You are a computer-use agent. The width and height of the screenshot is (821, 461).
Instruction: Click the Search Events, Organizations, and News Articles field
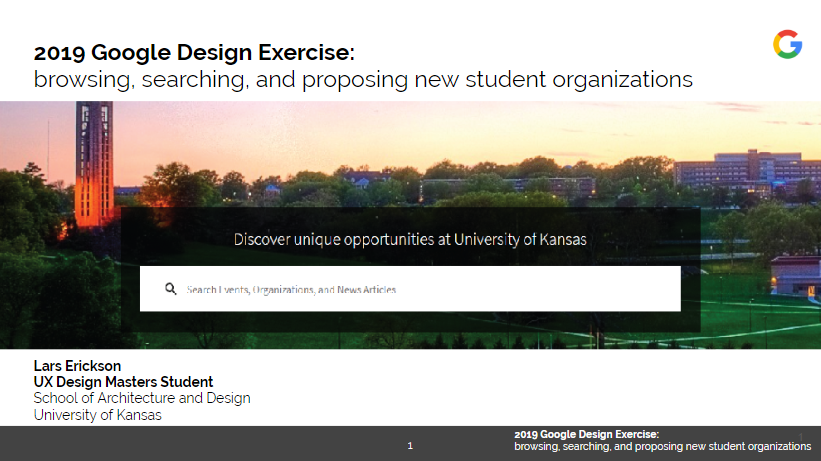click(x=410, y=289)
